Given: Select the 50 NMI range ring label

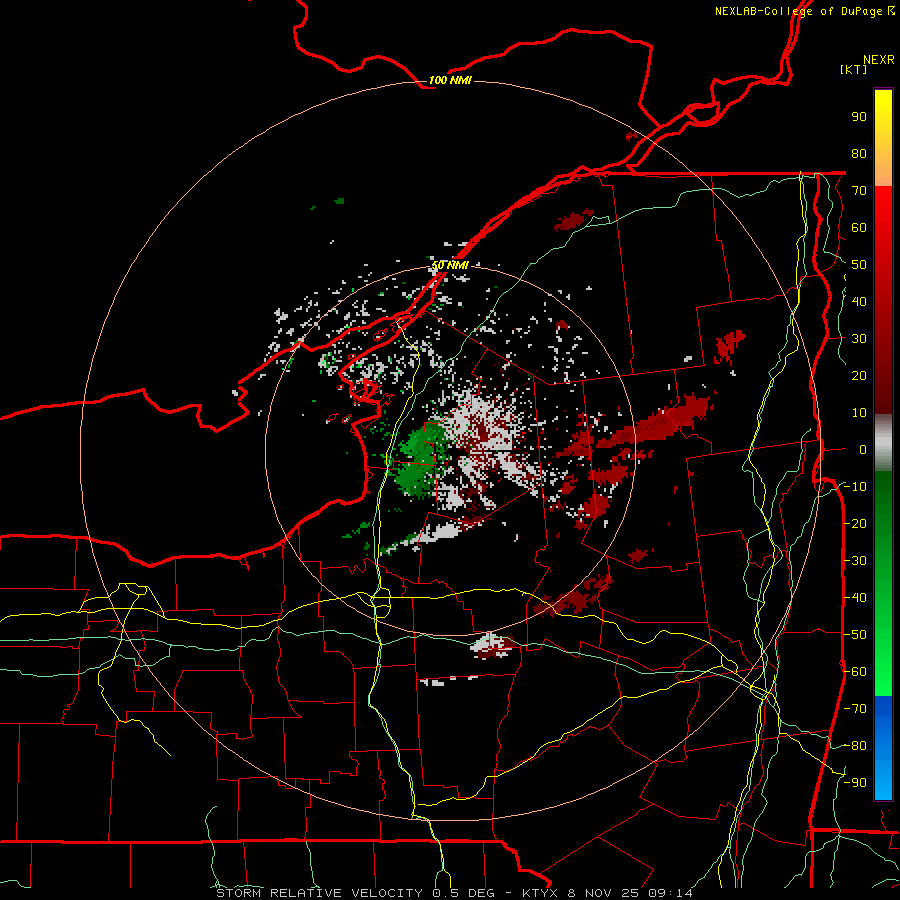Looking at the screenshot, I should click(450, 265).
